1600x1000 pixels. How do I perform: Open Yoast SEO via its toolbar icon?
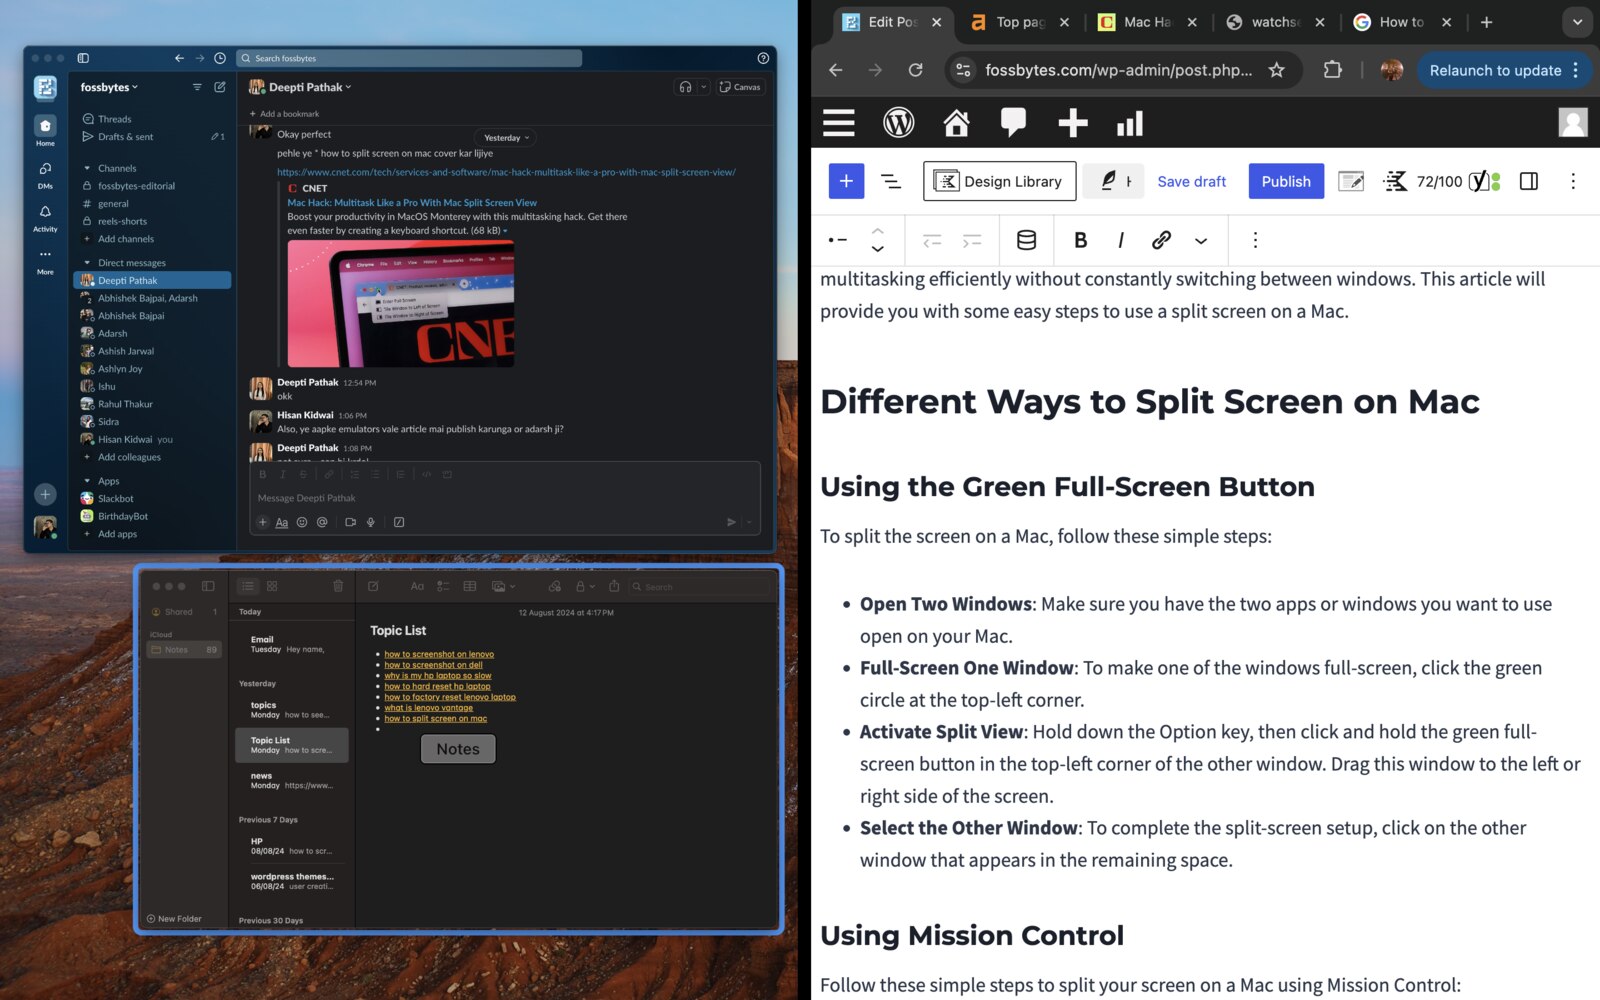(1478, 181)
